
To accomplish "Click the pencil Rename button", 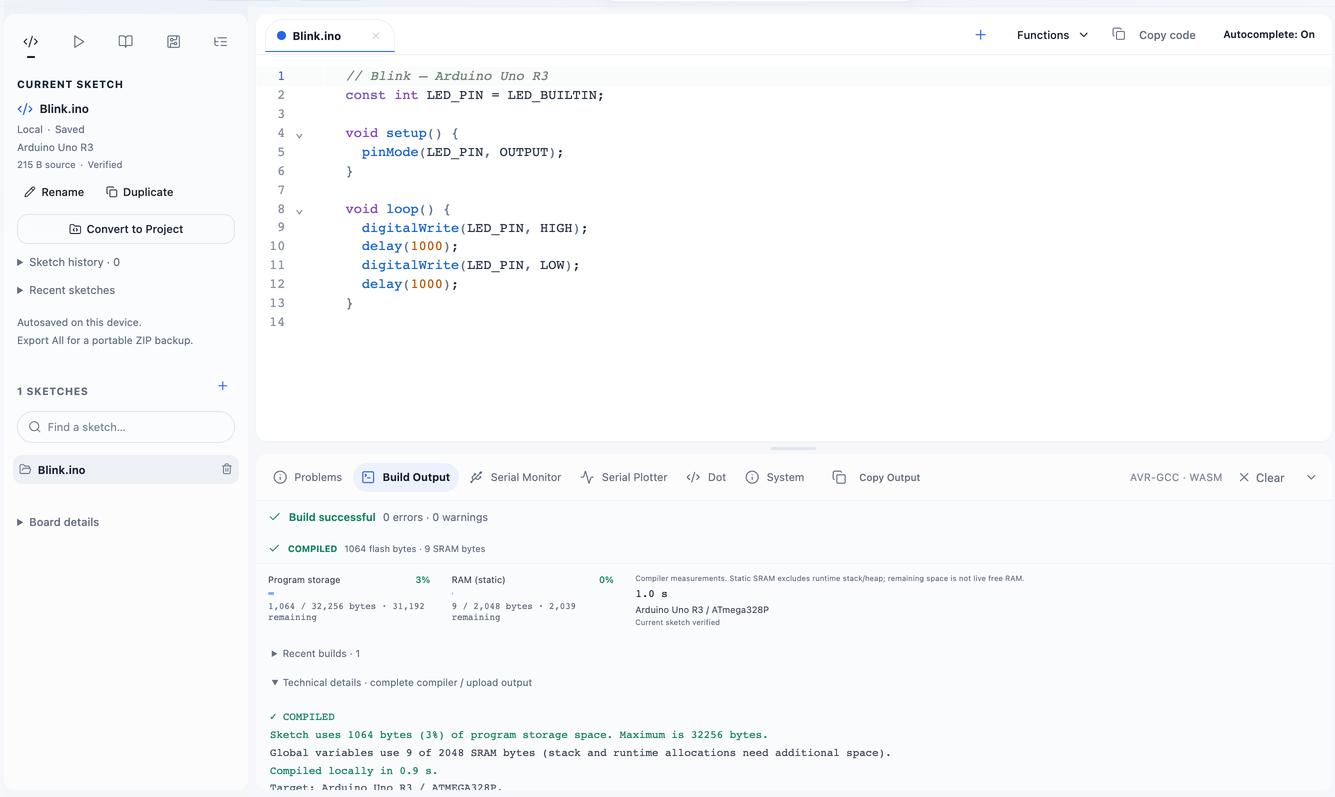I will click(x=54, y=192).
